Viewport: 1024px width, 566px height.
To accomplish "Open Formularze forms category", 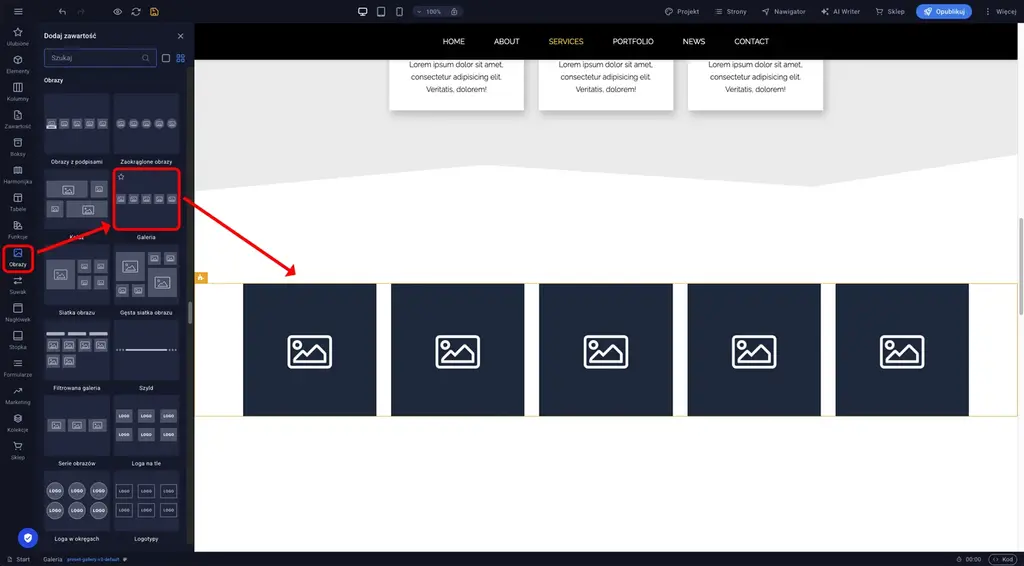I will coord(18,368).
